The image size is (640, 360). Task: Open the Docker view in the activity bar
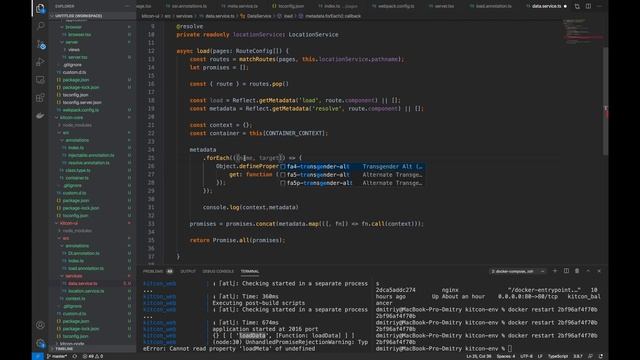40,116
